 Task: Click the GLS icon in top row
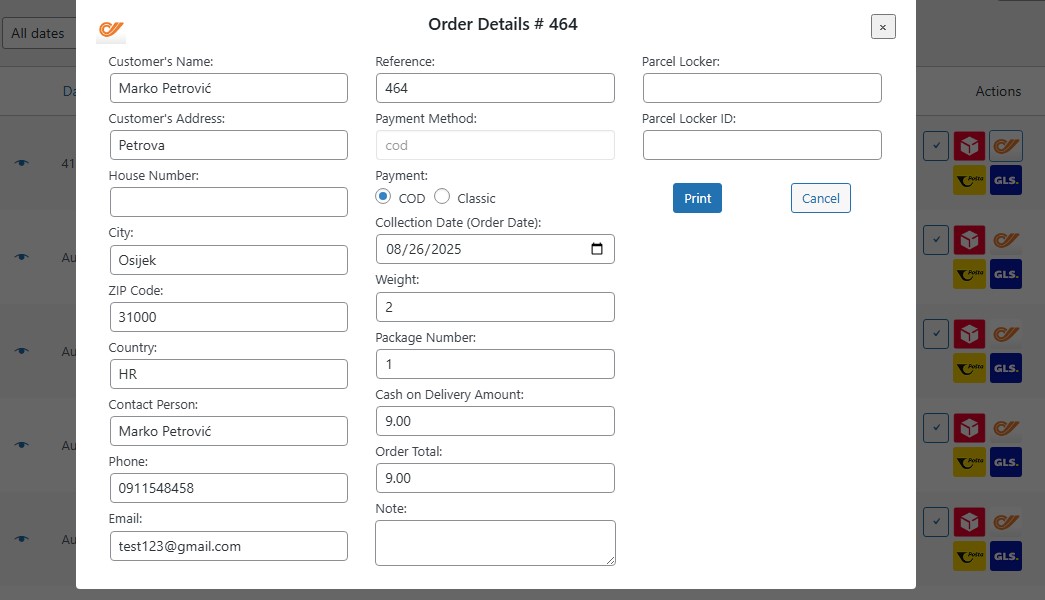[x=1006, y=180]
